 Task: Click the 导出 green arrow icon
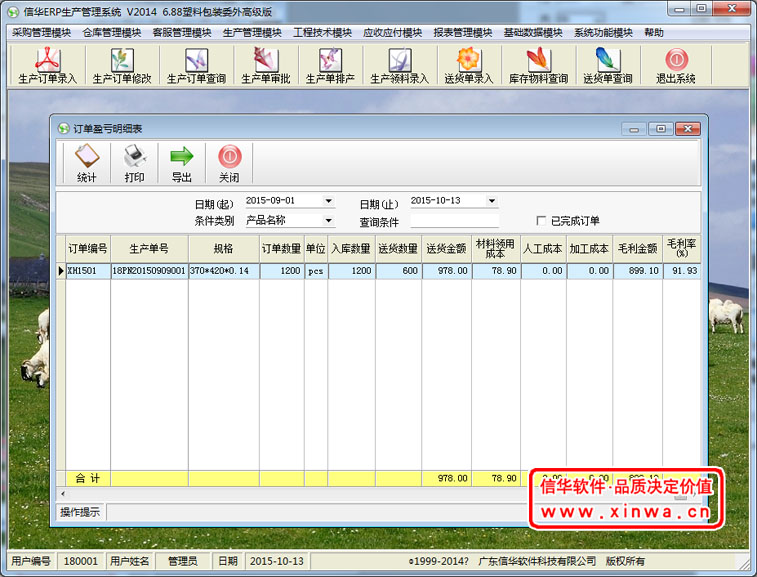tap(182, 163)
